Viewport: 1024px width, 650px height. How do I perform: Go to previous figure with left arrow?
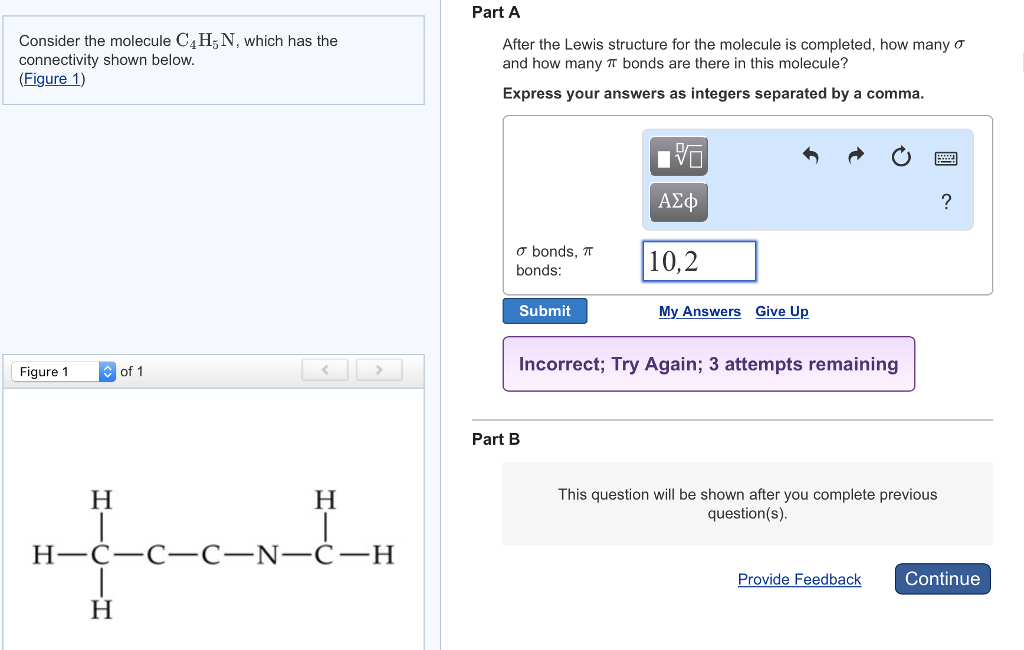(324, 370)
